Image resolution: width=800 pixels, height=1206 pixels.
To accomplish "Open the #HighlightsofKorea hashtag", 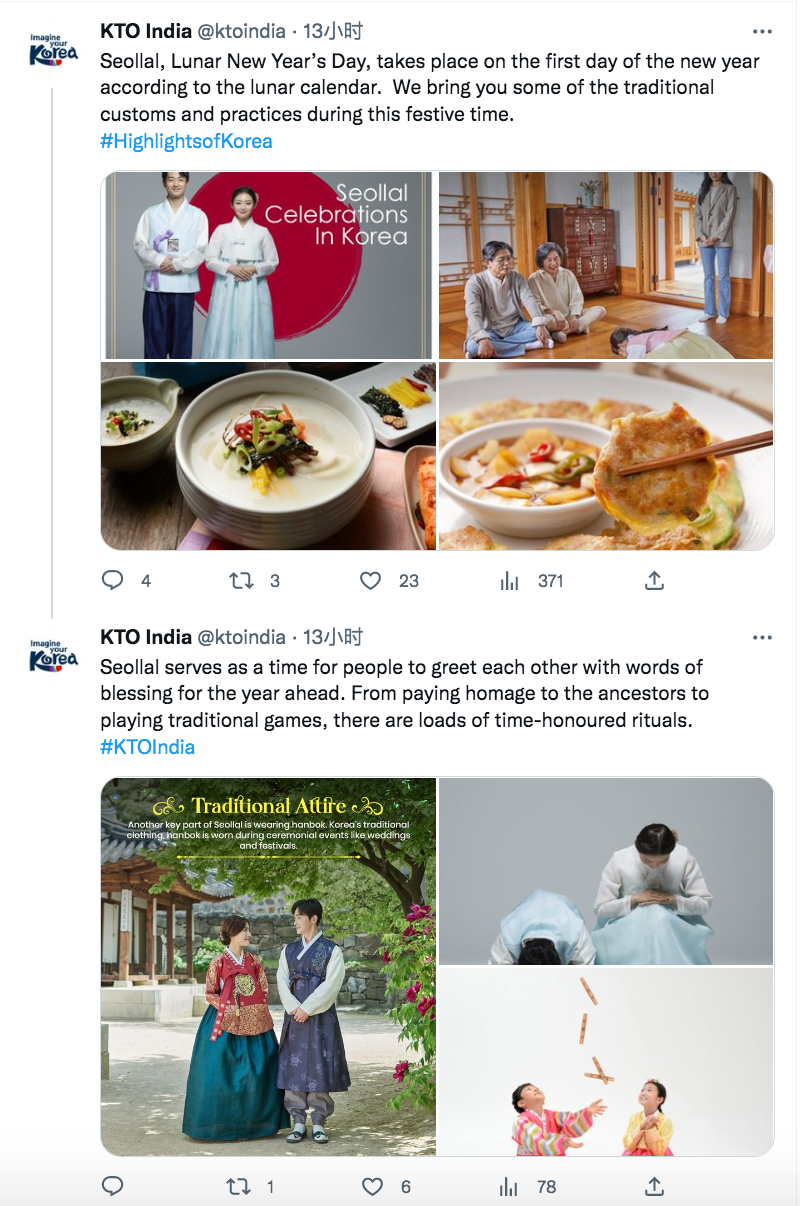I will pos(186,141).
